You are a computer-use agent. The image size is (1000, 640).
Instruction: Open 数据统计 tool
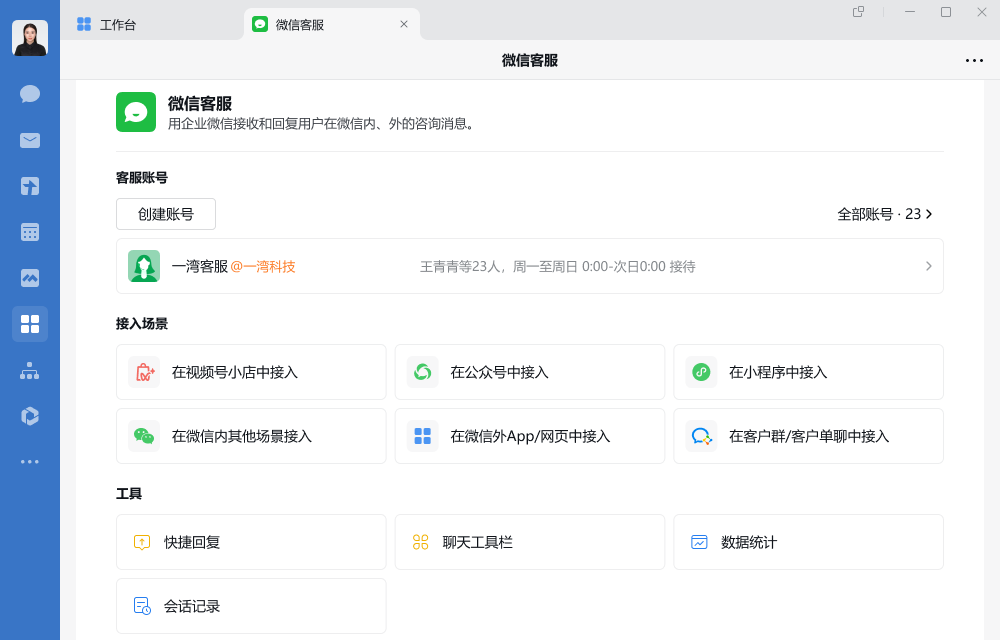pyautogui.click(x=808, y=542)
